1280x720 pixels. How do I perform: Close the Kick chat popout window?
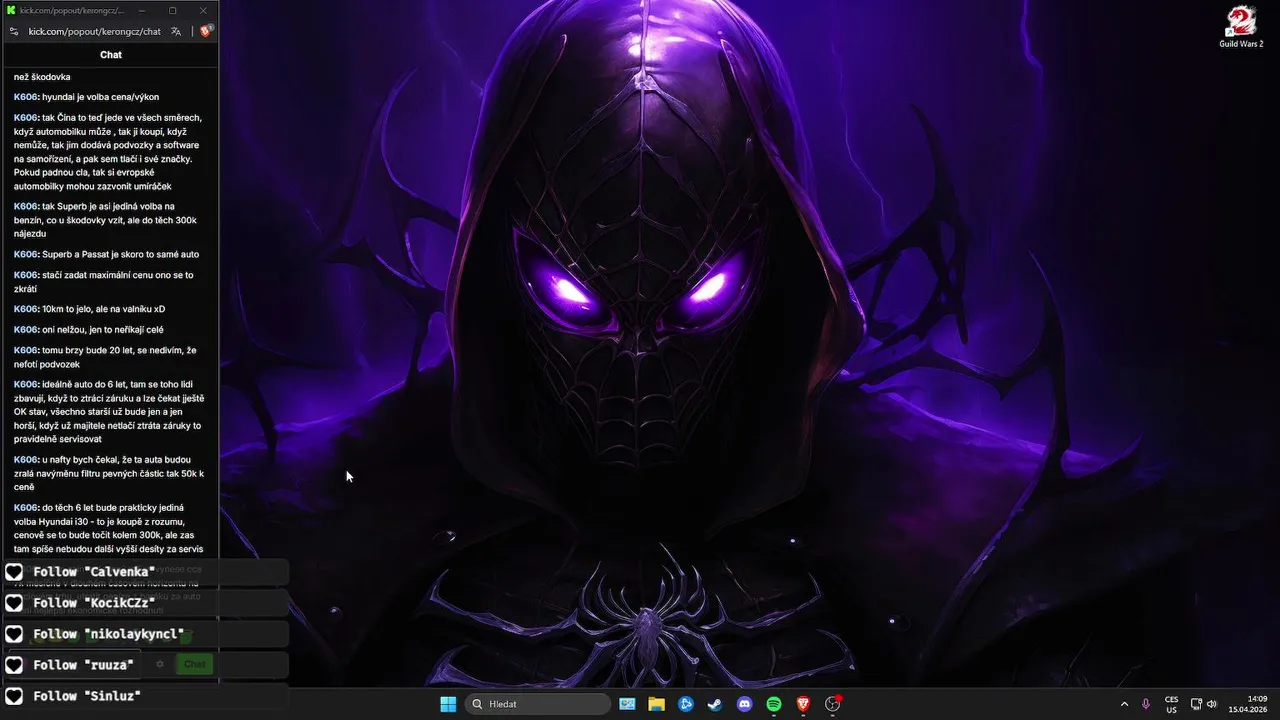pyautogui.click(x=203, y=10)
